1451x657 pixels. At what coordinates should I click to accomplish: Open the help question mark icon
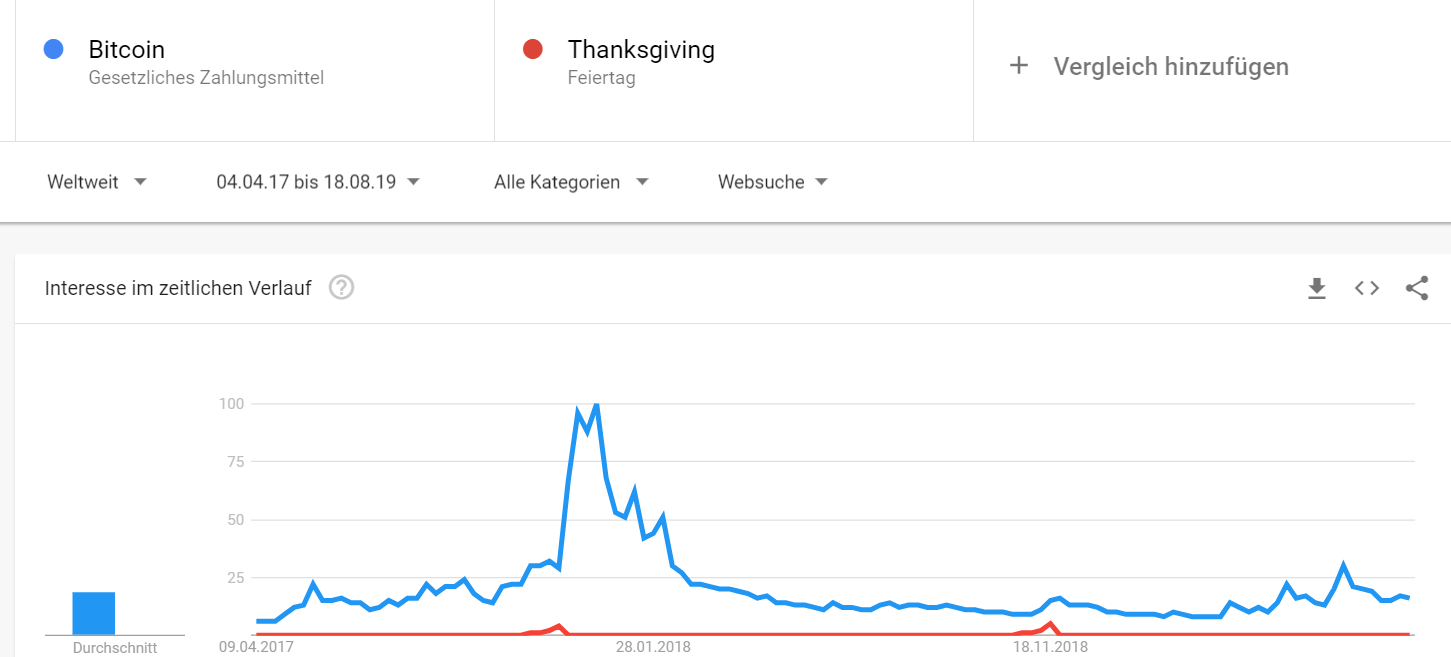click(342, 288)
